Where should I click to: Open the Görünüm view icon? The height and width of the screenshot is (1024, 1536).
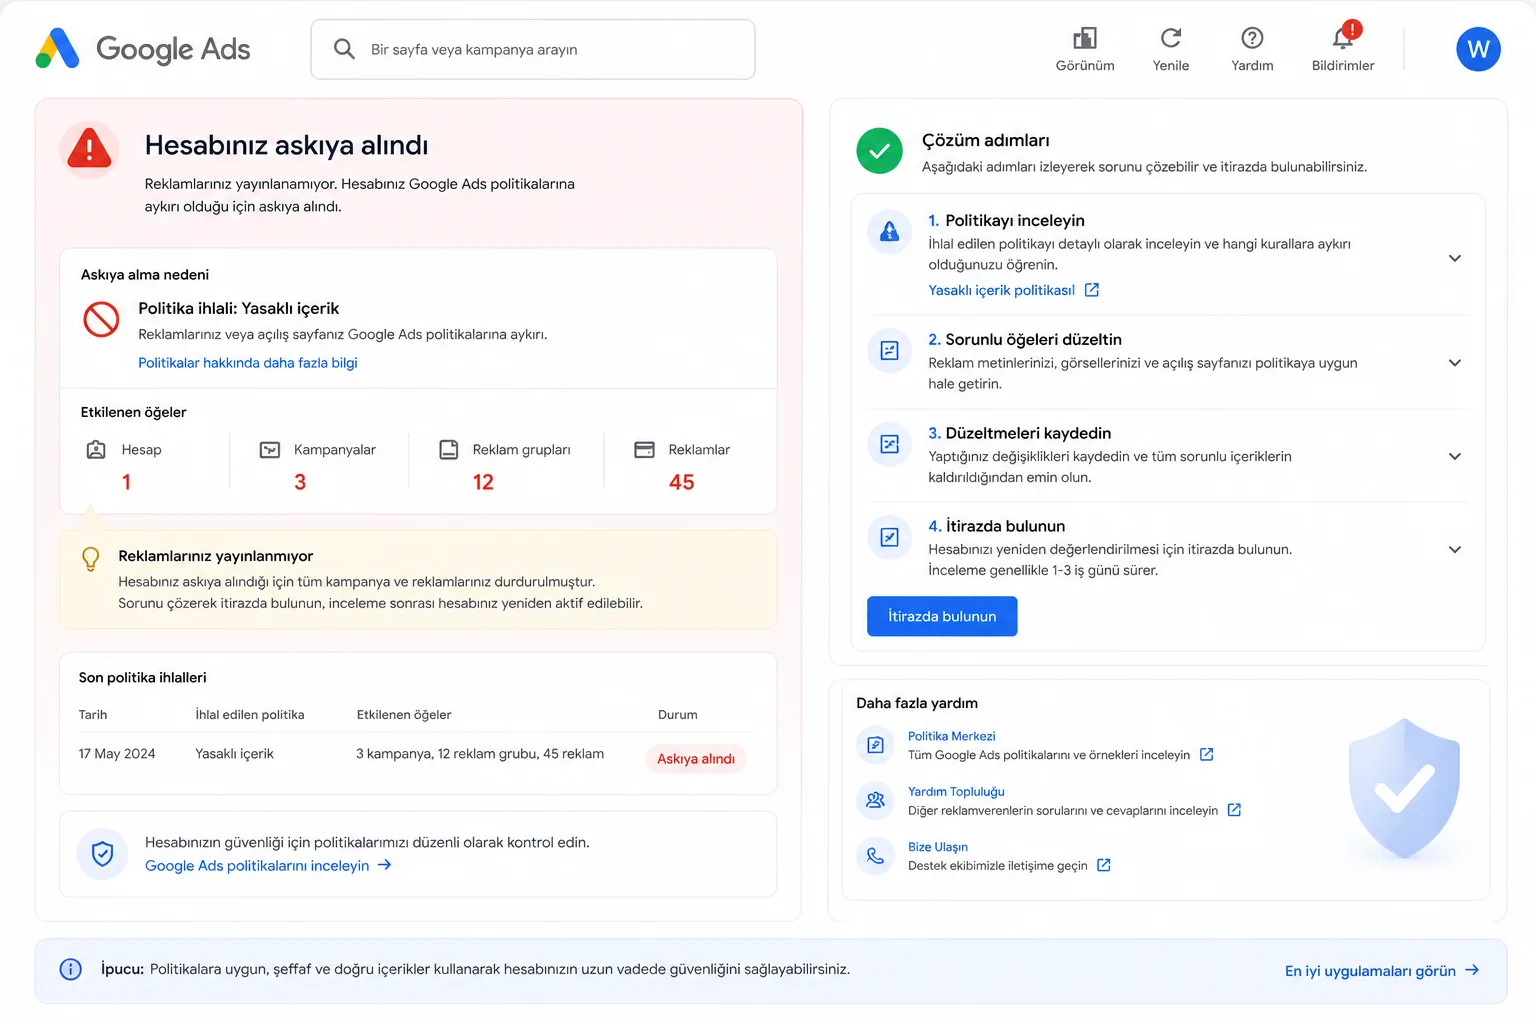pos(1085,38)
